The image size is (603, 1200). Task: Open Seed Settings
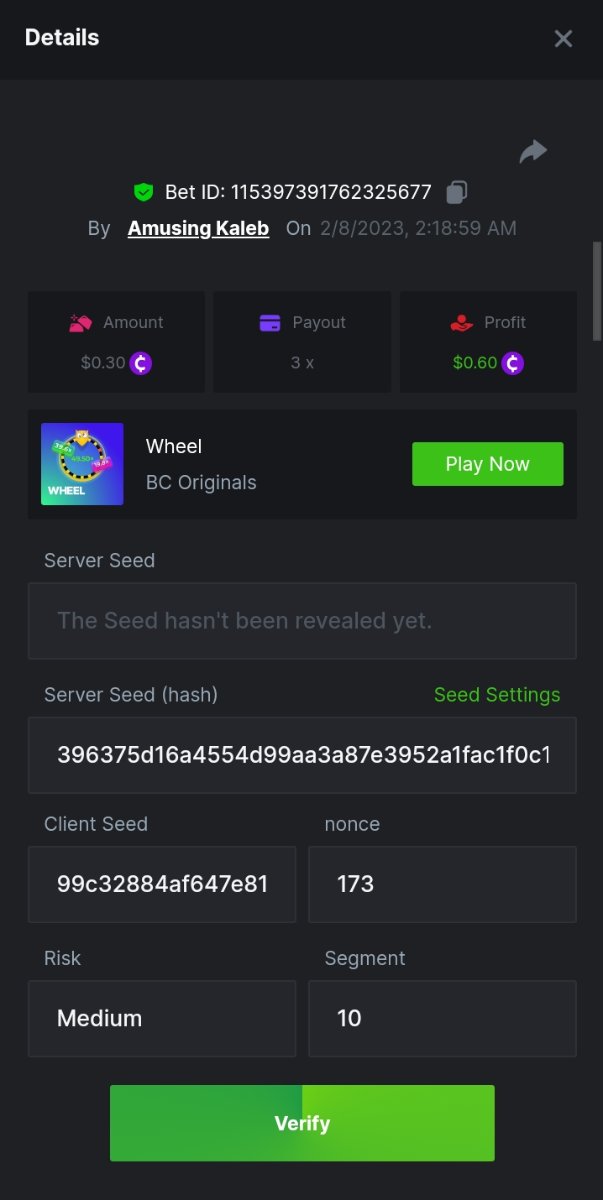(x=497, y=694)
